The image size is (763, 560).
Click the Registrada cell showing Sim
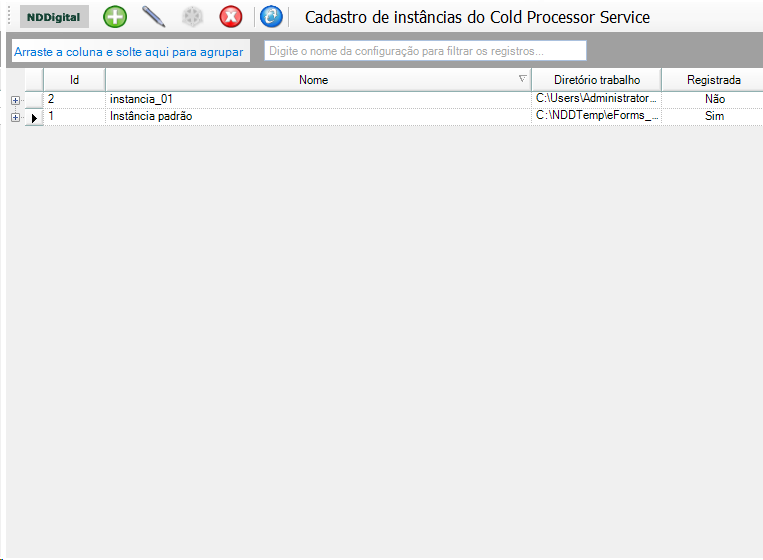pos(714,116)
